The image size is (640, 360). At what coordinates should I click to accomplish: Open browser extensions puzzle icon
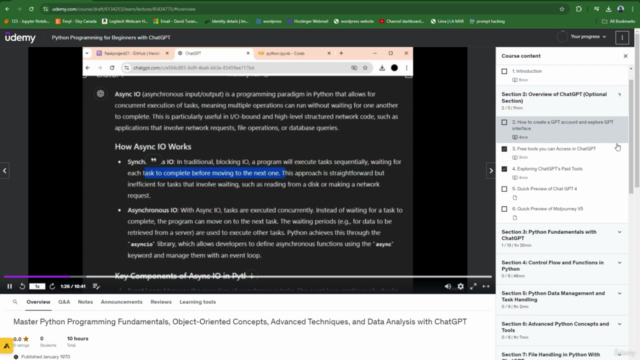pos(579,9)
